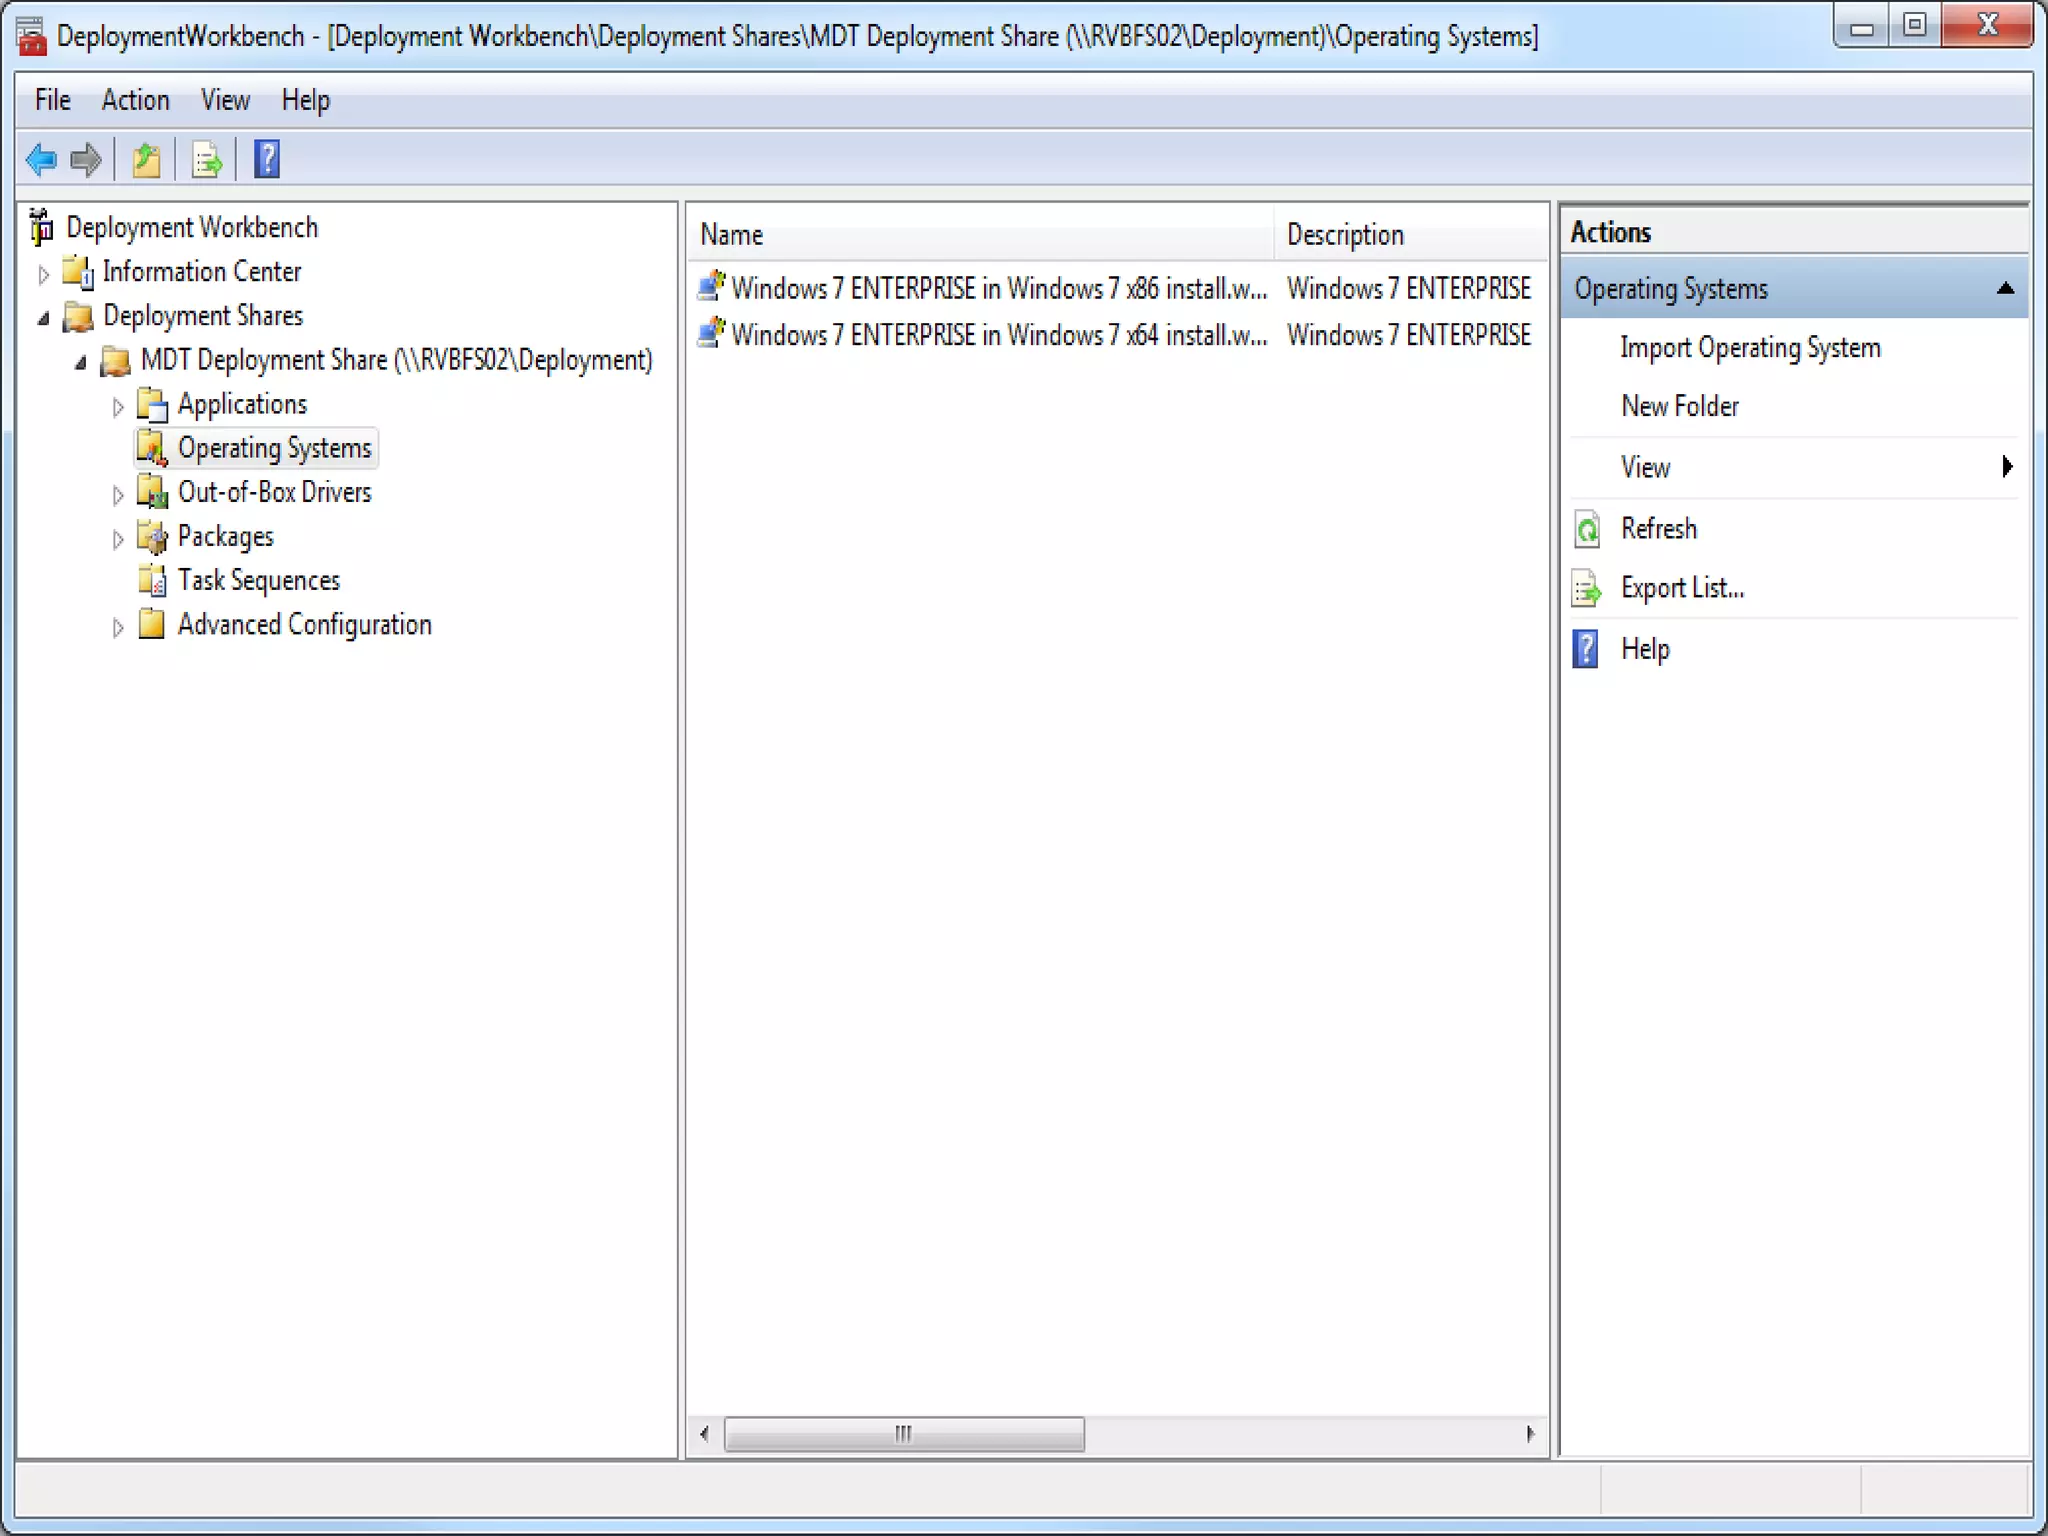2048x1536 pixels.
Task: Click Description cell of x86 row
Action: (1409, 288)
